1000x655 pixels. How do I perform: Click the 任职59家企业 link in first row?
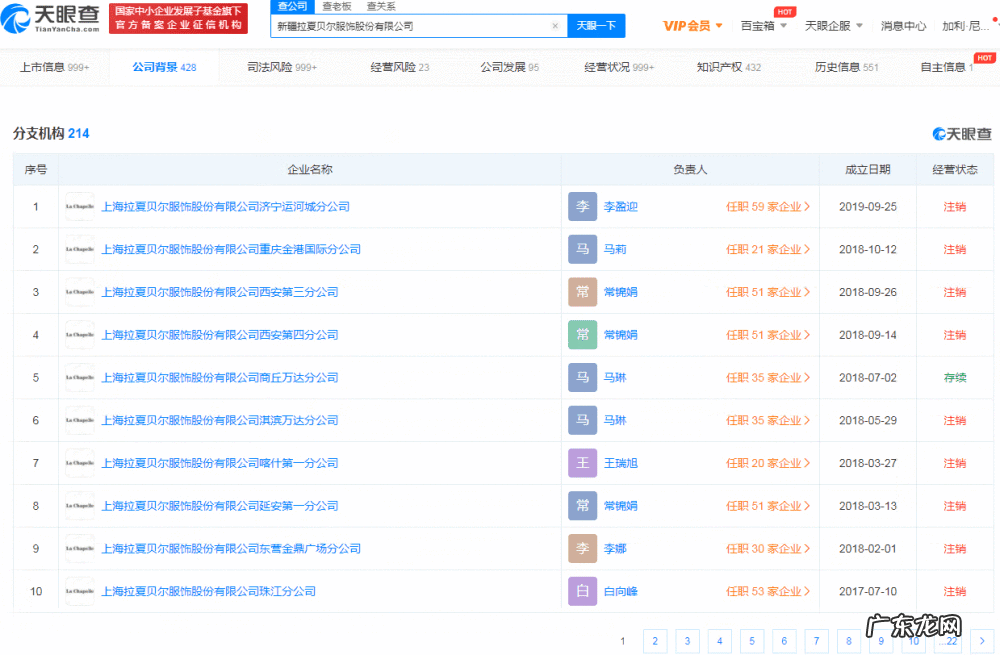click(x=768, y=206)
